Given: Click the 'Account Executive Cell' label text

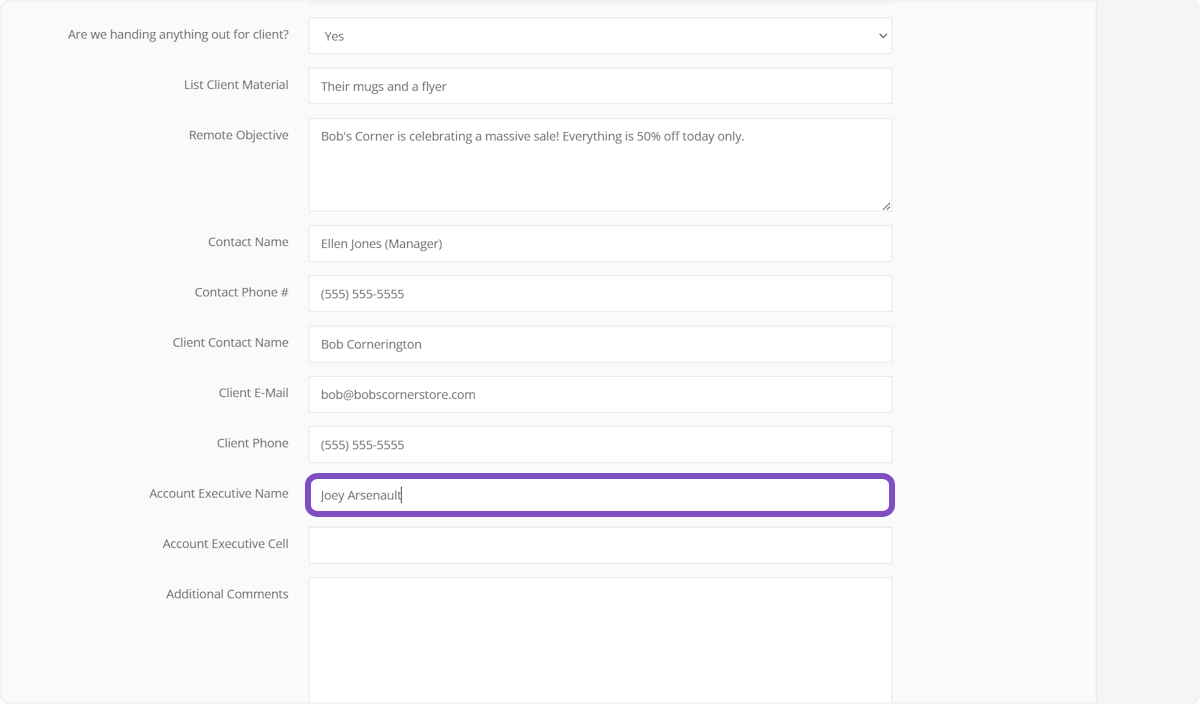Looking at the screenshot, I should pos(225,544).
